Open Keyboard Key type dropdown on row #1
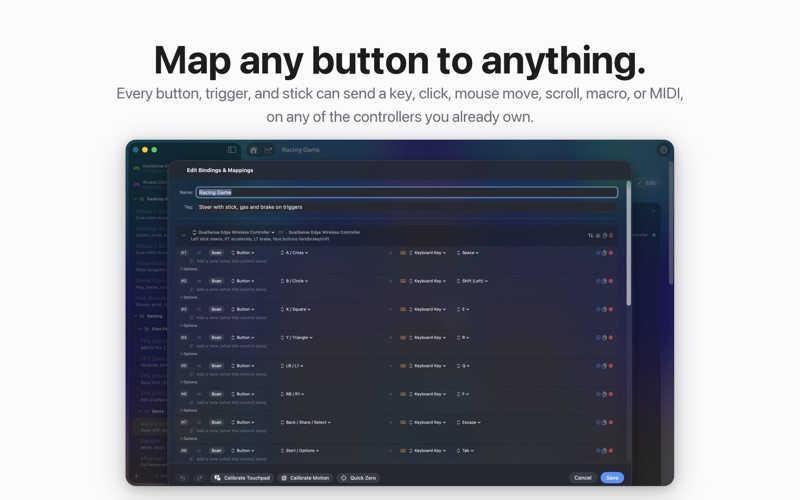 coord(428,253)
